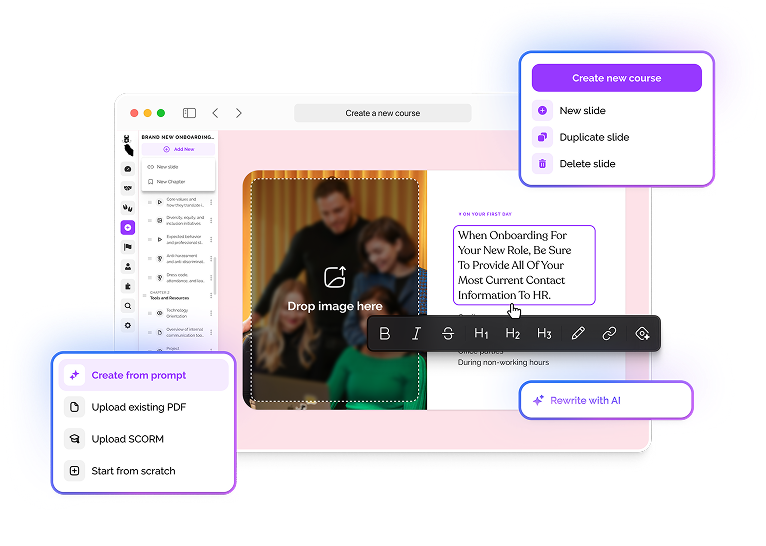This screenshot has width=766, height=546.
Task: Click Rewrite with AI button
Action: coord(604,400)
